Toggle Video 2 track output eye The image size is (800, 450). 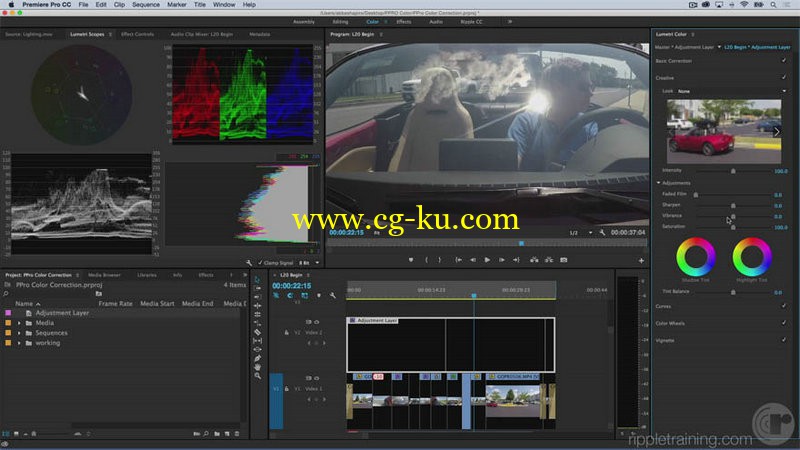317,322
